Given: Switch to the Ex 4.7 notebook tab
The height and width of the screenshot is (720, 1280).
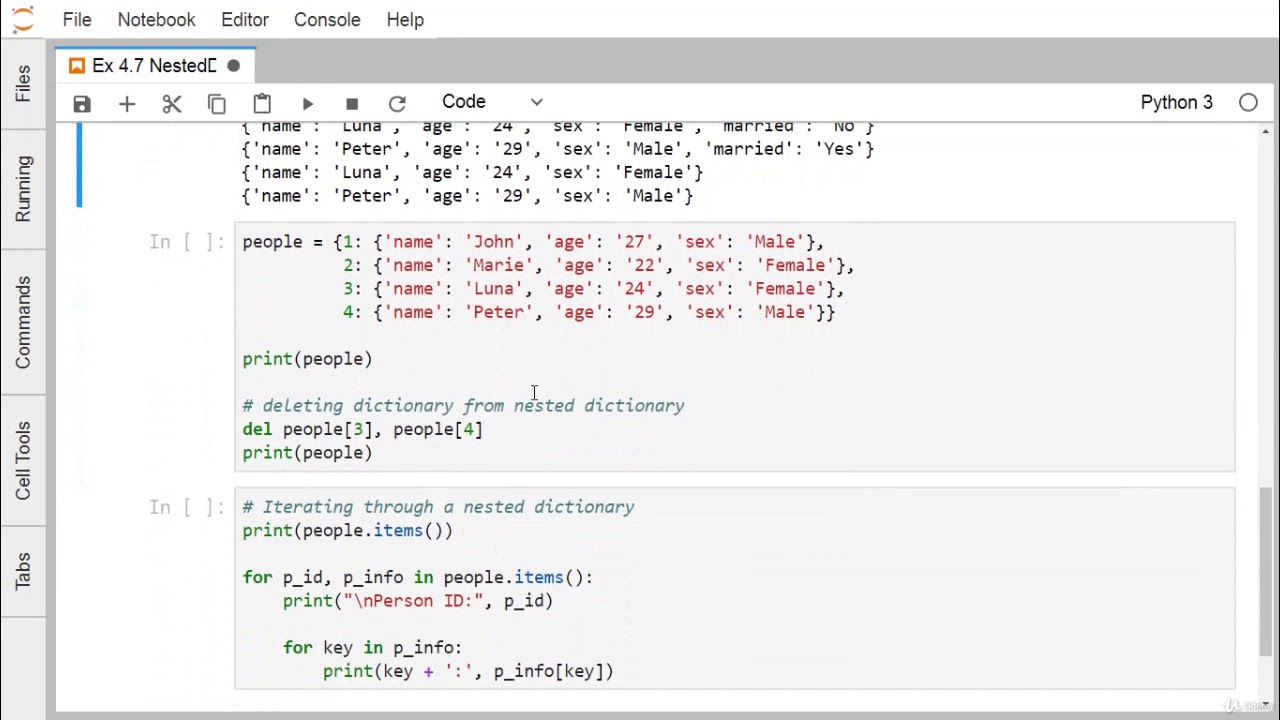Looking at the screenshot, I should coord(154,66).
